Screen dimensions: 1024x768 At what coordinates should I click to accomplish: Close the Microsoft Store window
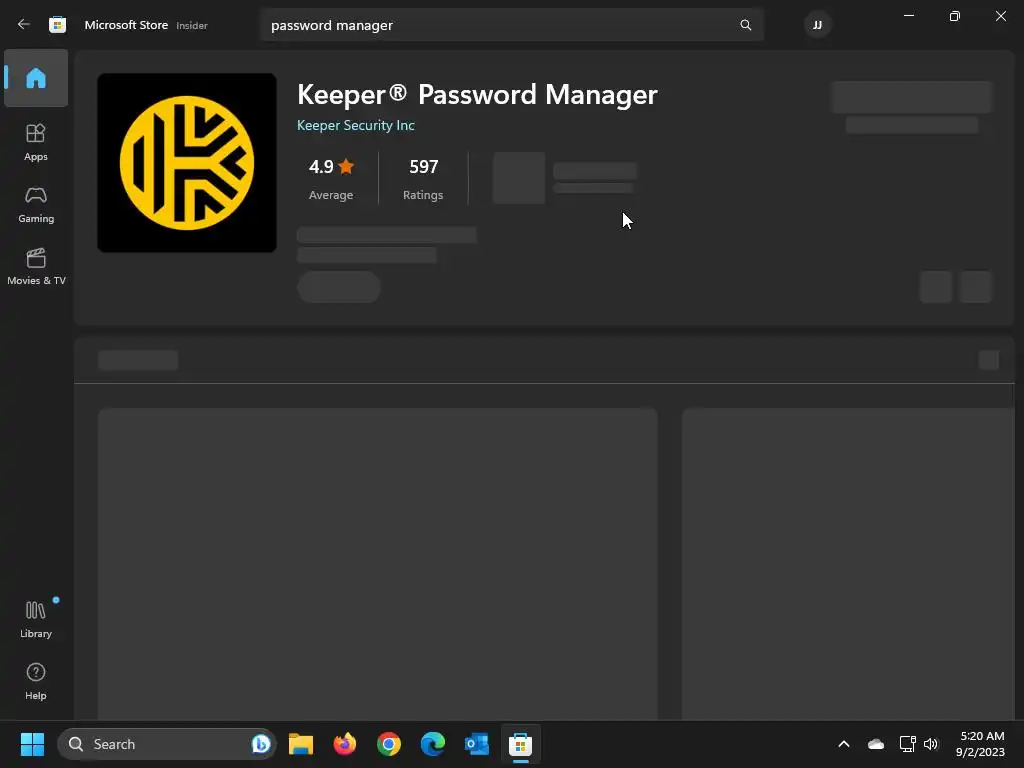pyautogui.click(x=1000, y=16)
